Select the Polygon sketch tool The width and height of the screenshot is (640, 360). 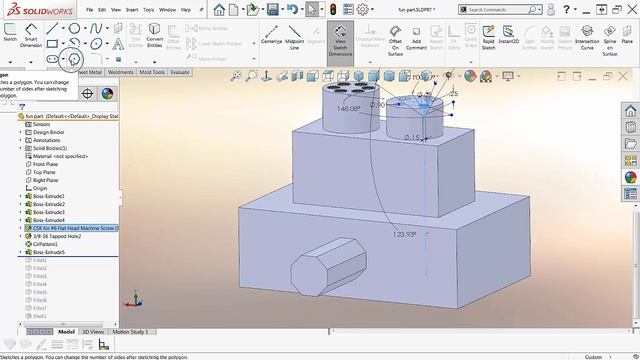[x=74, y=59]
